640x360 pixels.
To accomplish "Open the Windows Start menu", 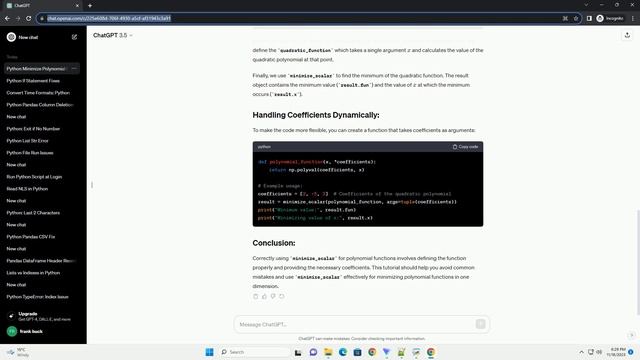I will [209, 352].
